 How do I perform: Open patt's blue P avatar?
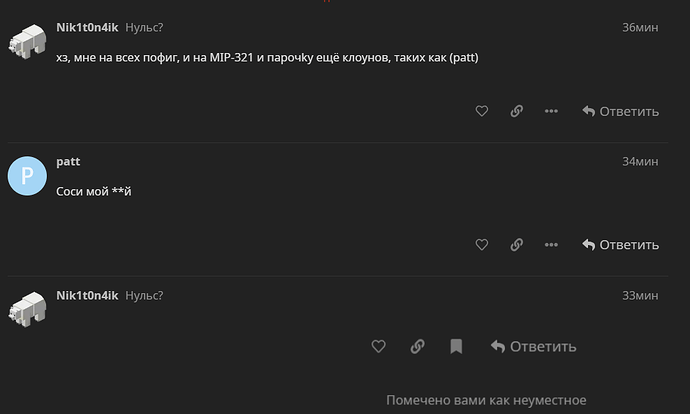coord(27,176)
